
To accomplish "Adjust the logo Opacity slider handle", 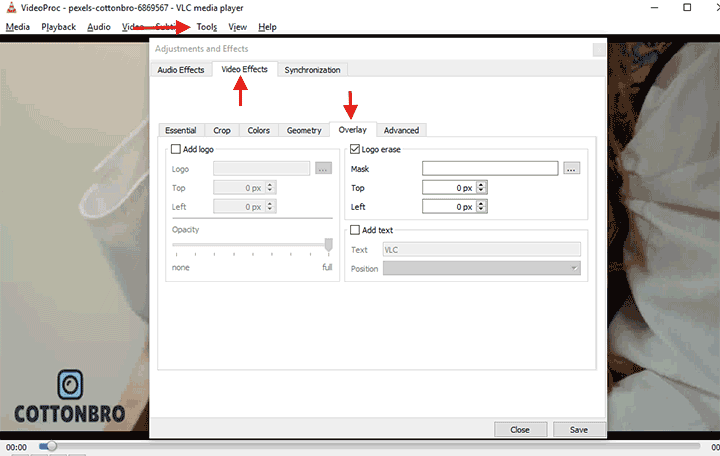I will [x=328, y=244].
